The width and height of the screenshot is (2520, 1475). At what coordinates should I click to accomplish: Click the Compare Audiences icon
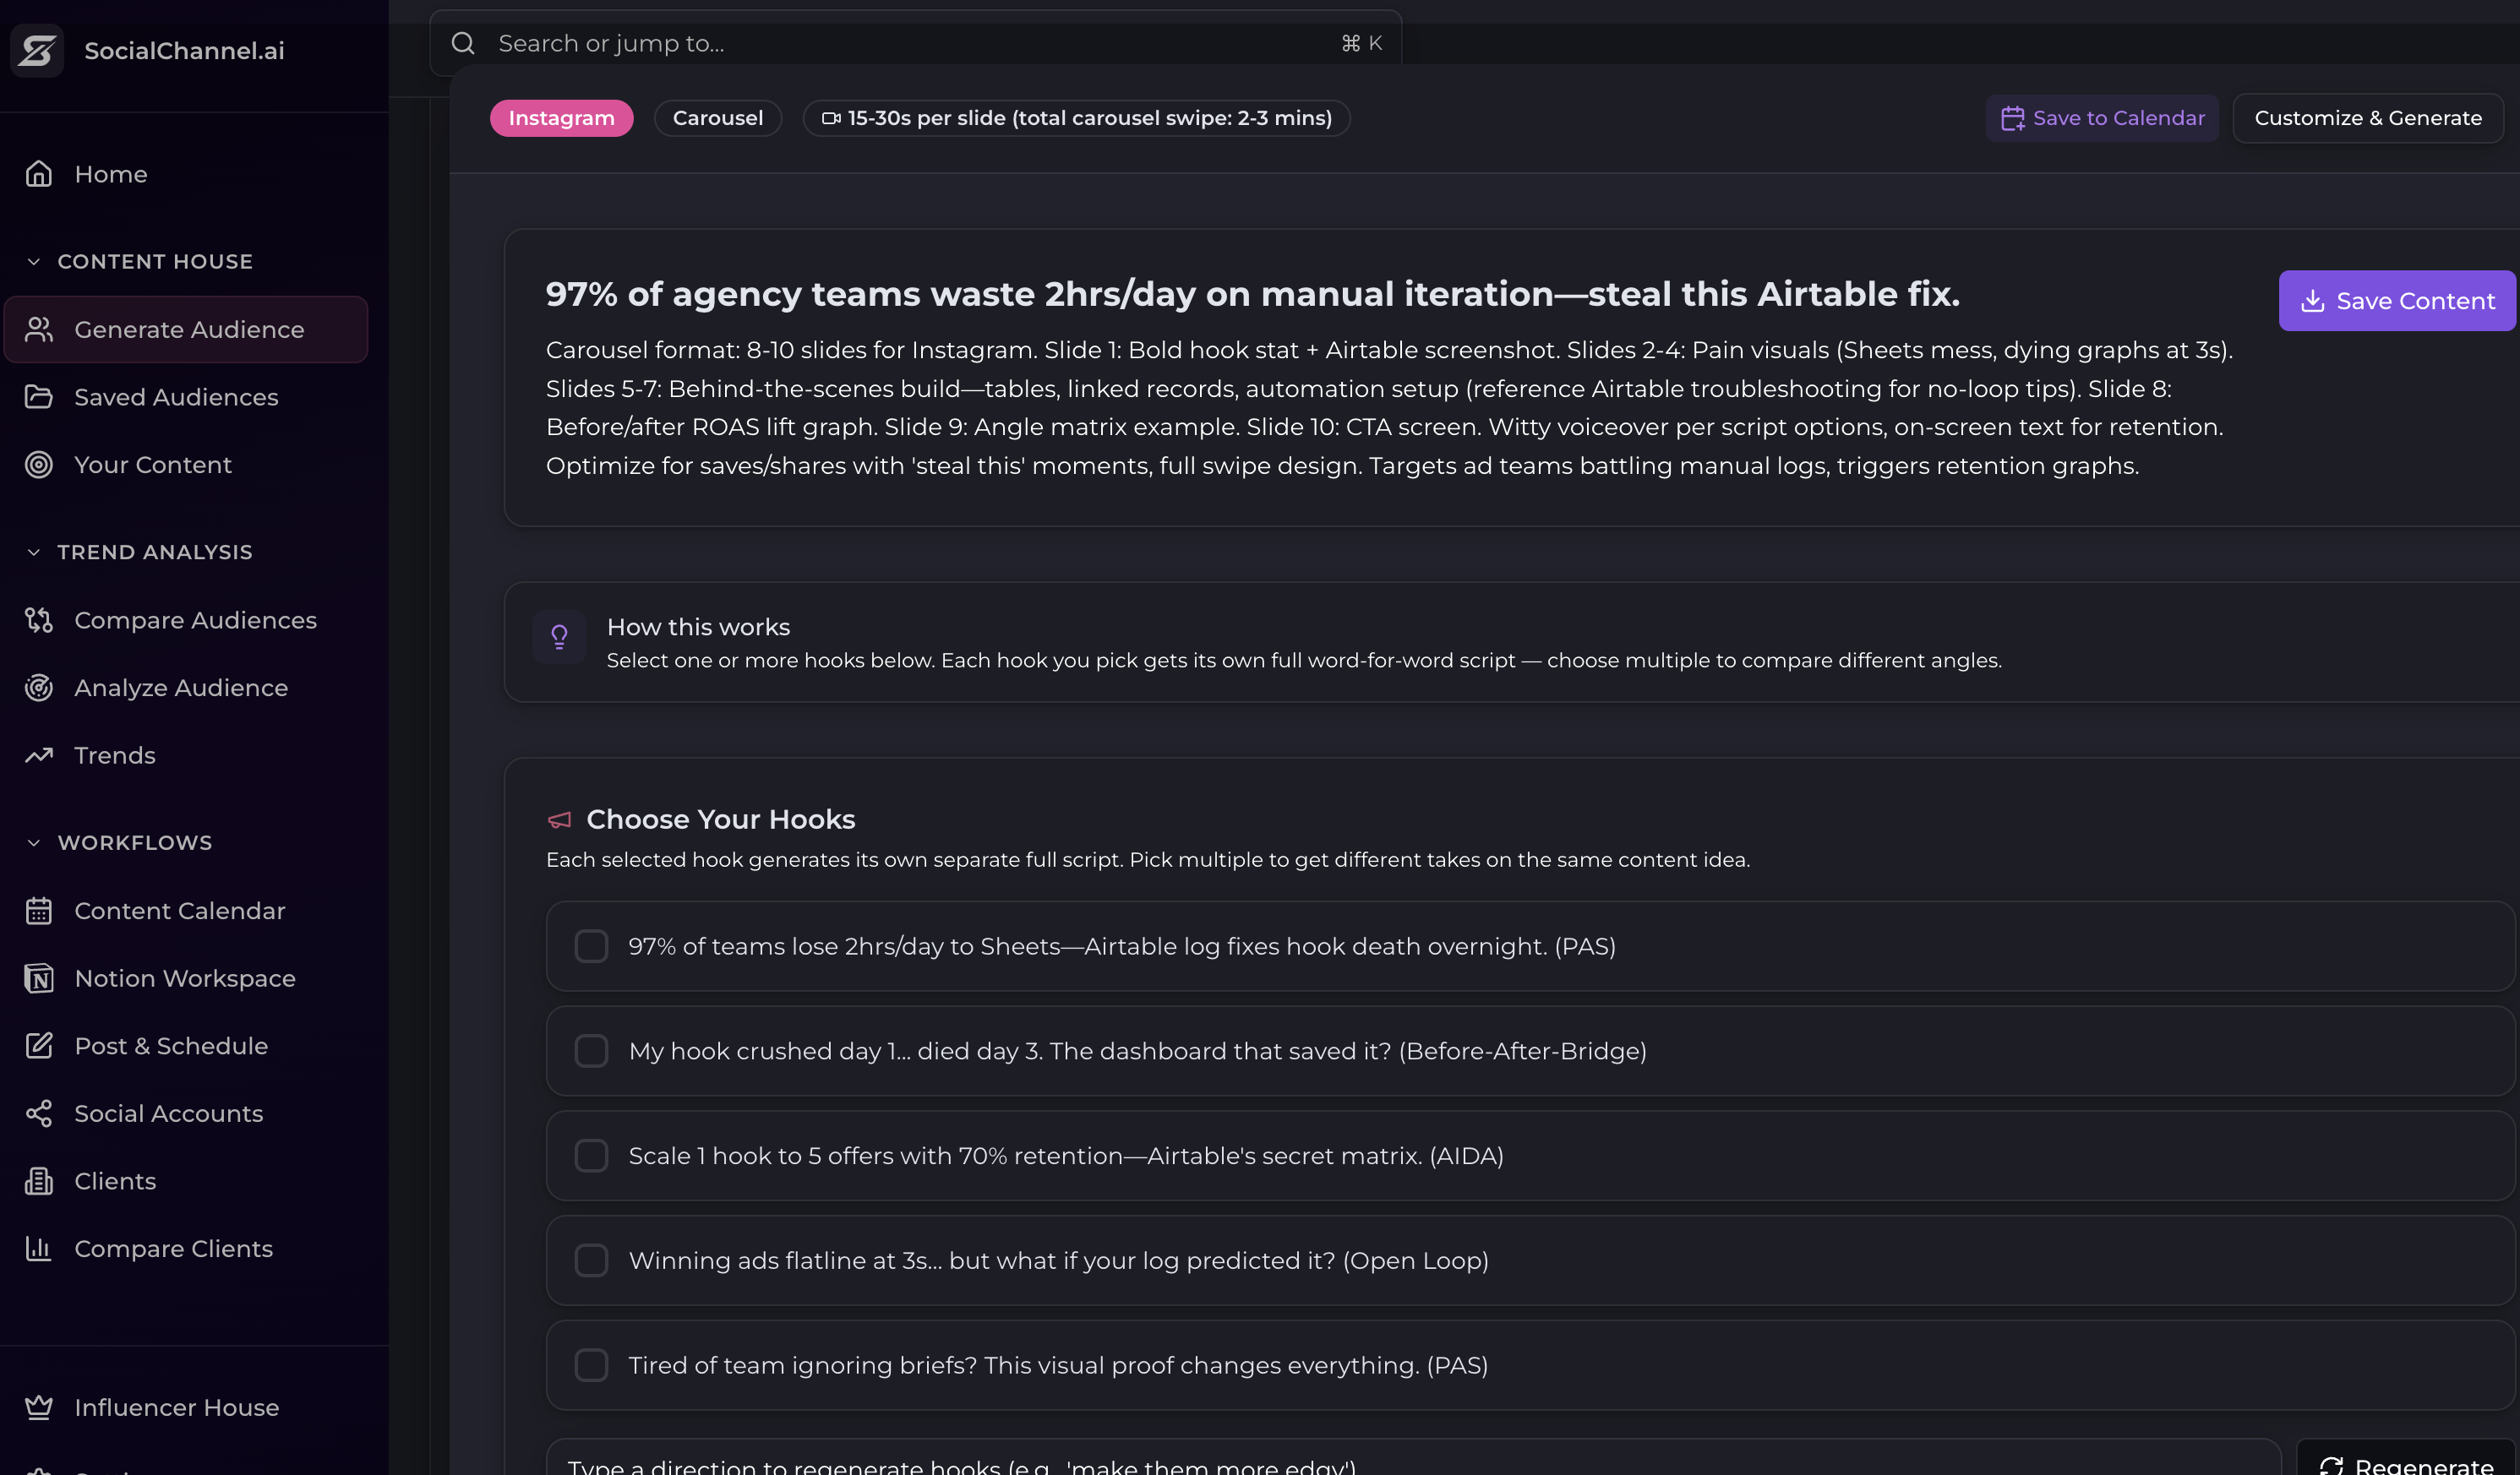39,620
